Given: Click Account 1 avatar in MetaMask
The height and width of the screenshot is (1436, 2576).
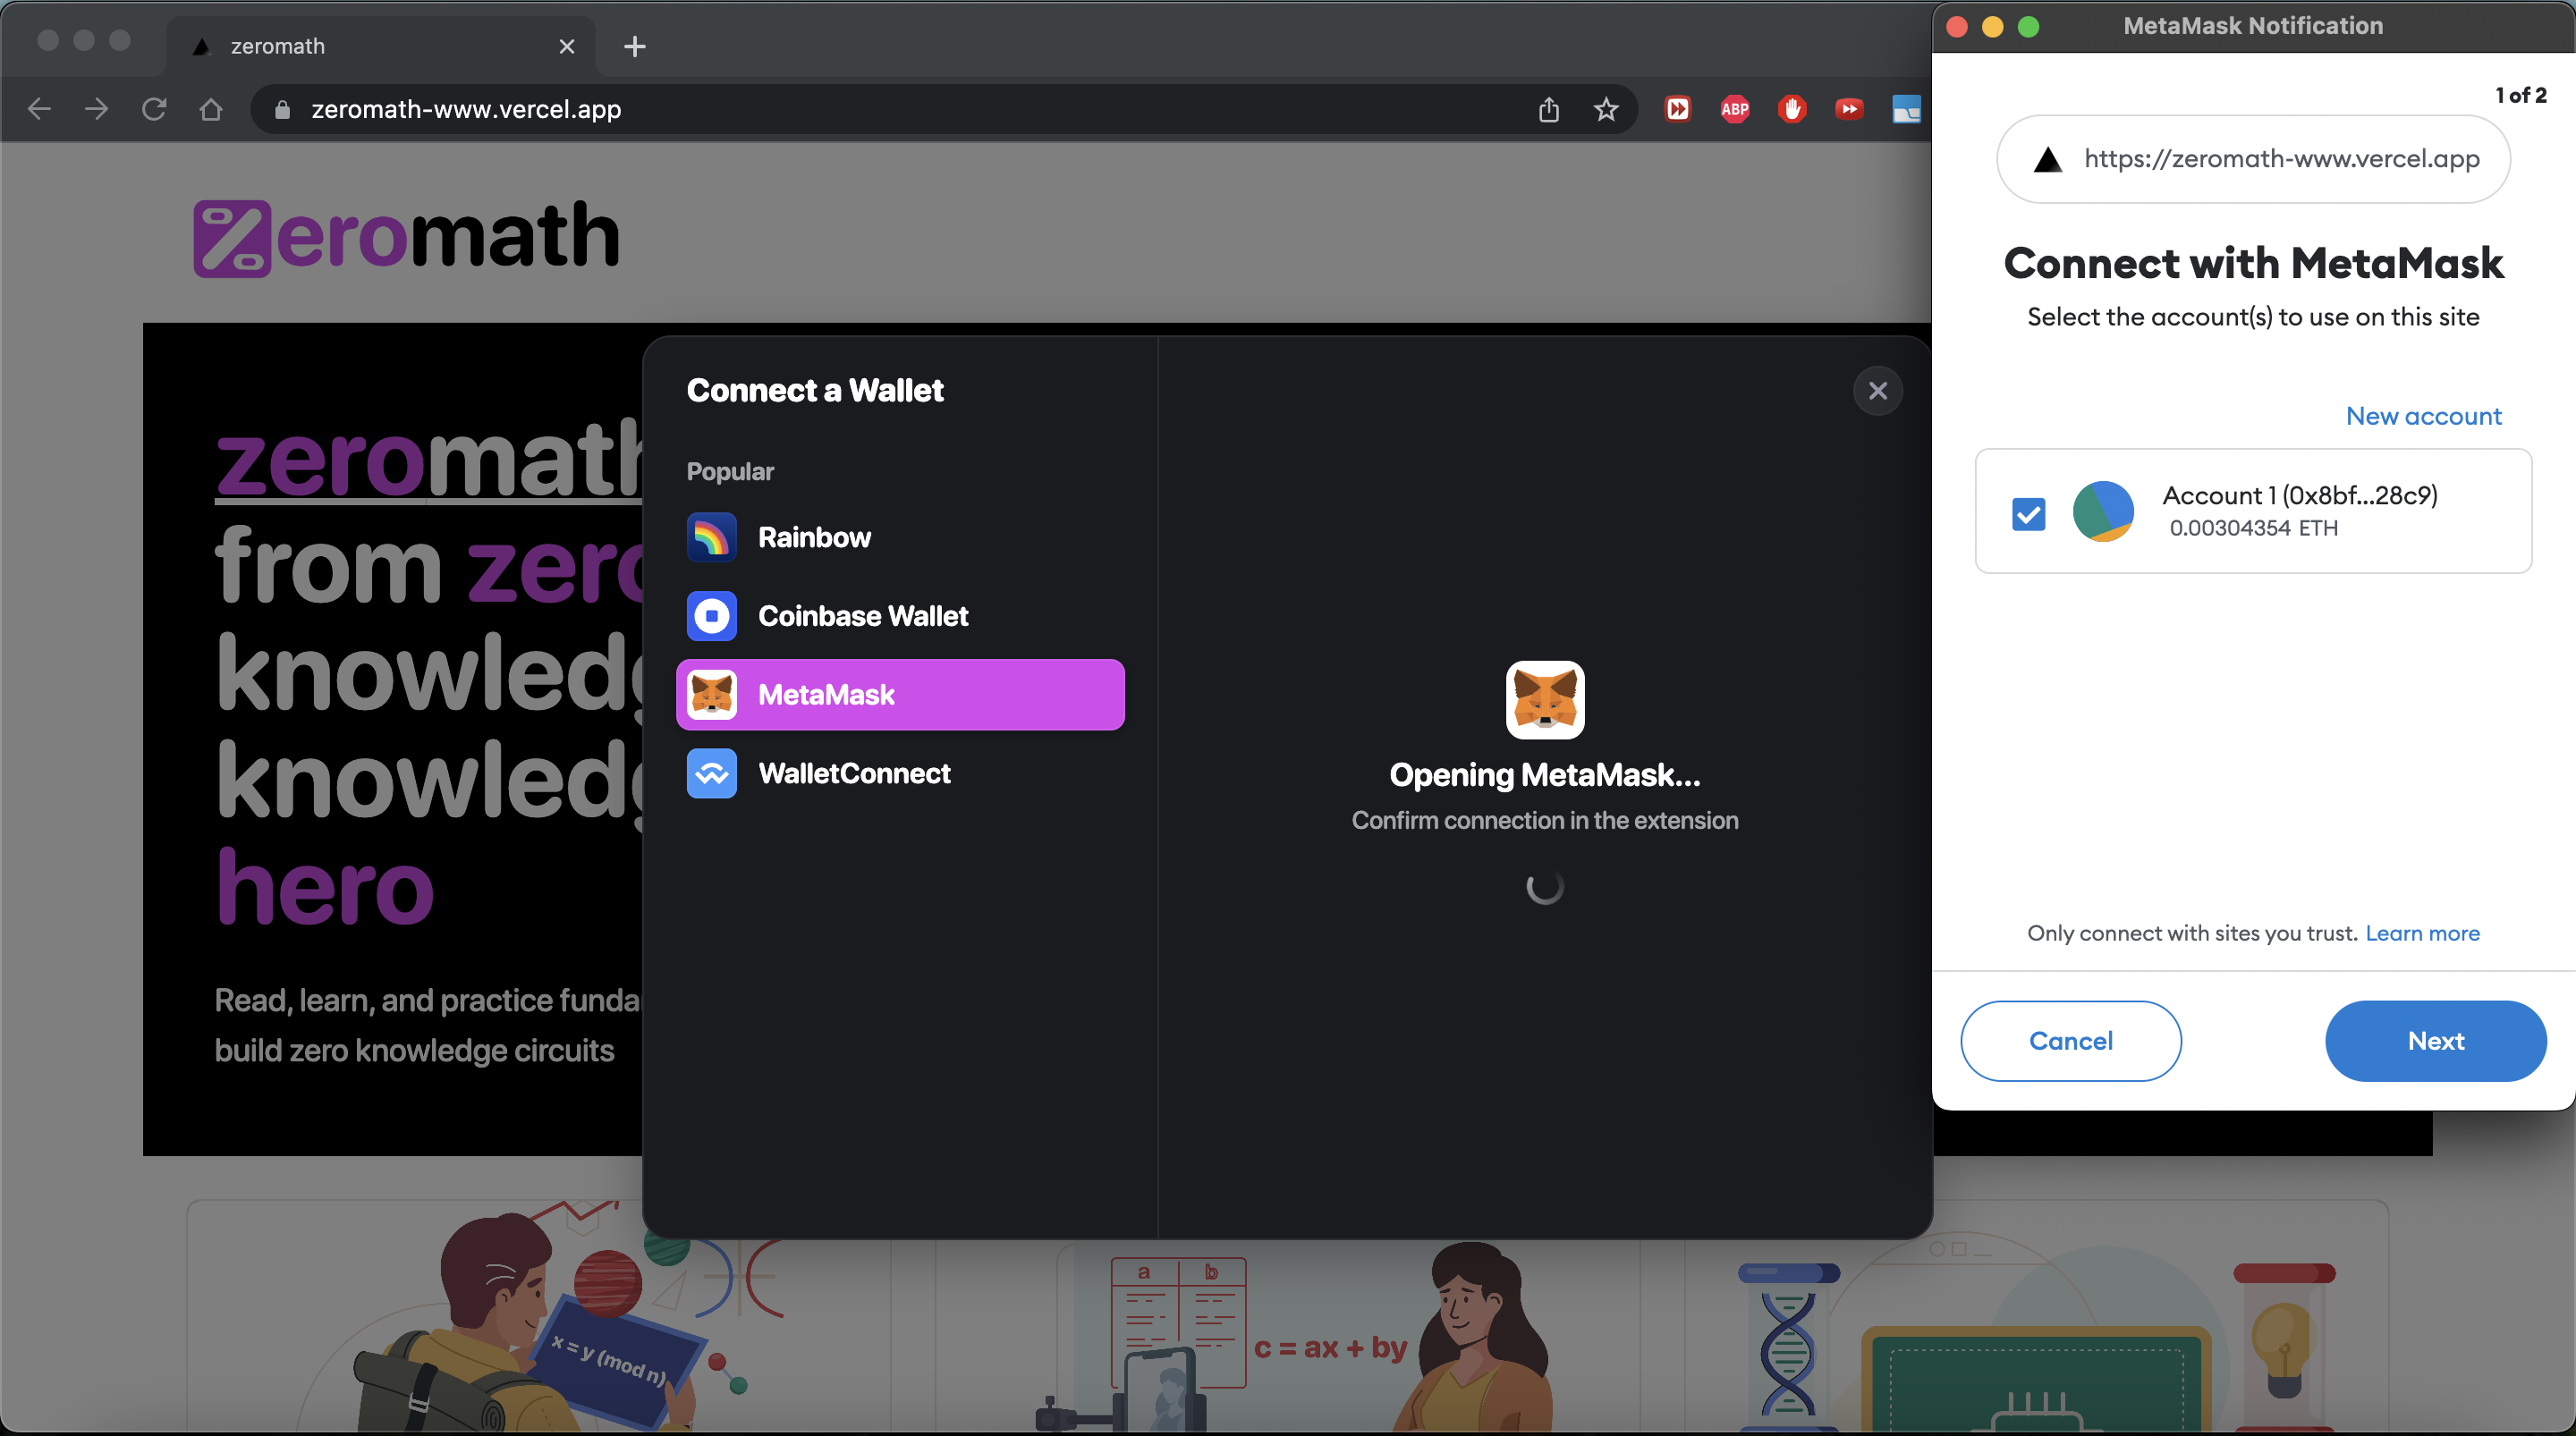Looking at the screenshot, I should pyautogui.click(x=2103, y=511).
